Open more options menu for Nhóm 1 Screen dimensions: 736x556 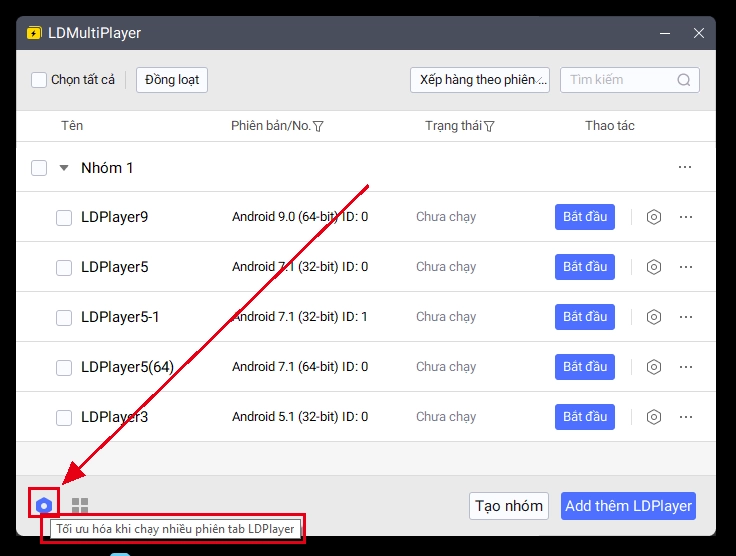(x=685, y=167)
